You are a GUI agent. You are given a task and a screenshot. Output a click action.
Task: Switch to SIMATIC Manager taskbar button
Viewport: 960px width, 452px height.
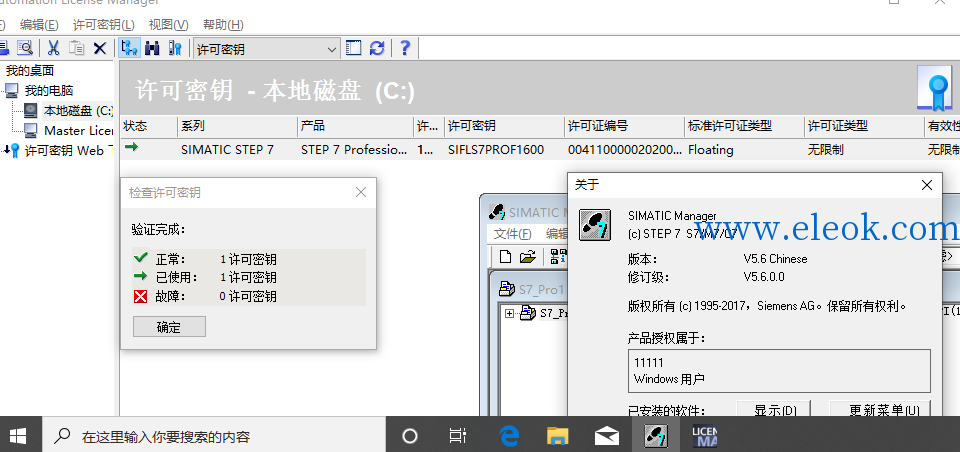[x=656, y=436]
